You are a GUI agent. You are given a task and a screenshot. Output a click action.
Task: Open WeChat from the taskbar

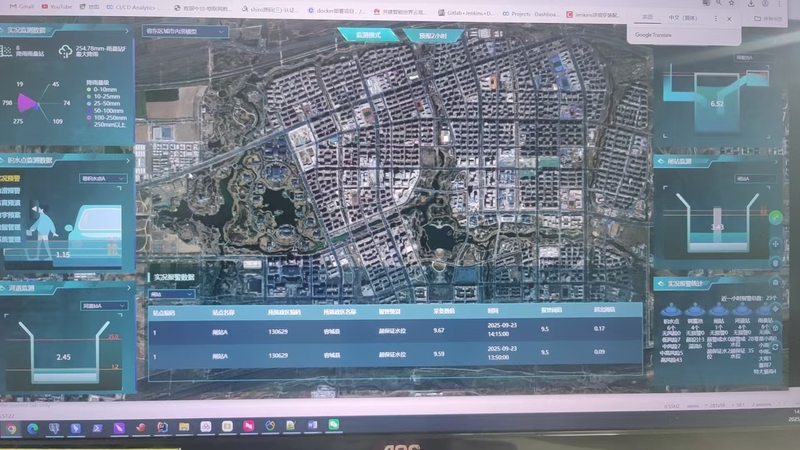point(334,424)
